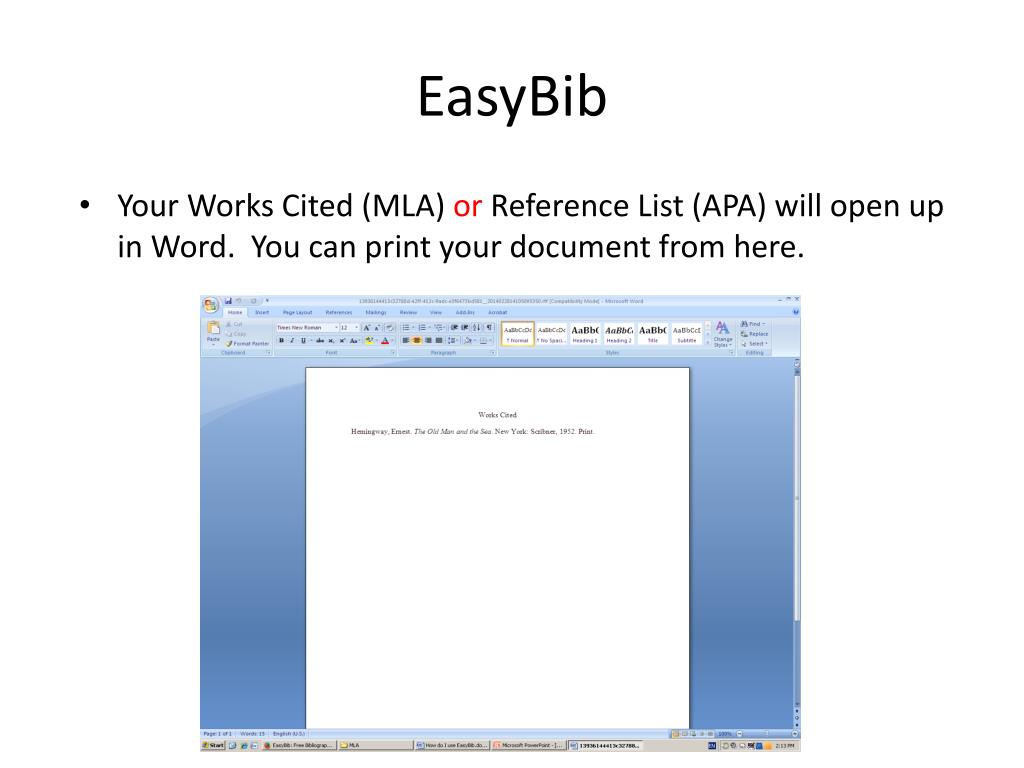
Task: Expand the Font dialog launcher
Action: click(x=393, y=353)
